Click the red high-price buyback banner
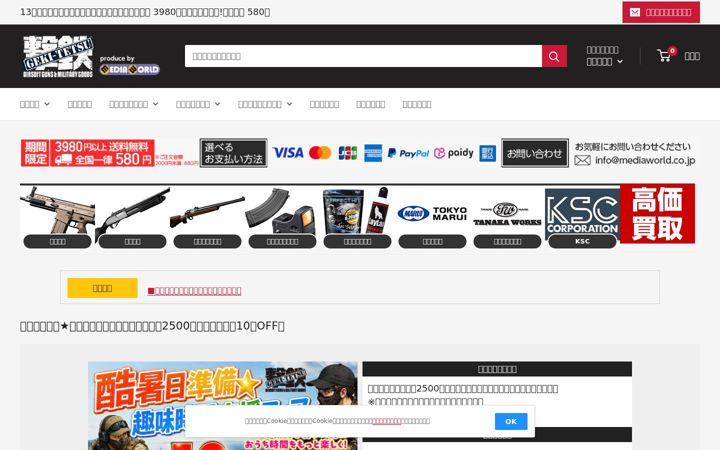This screenshot has width=720, height=450. [x=657, y=214]
